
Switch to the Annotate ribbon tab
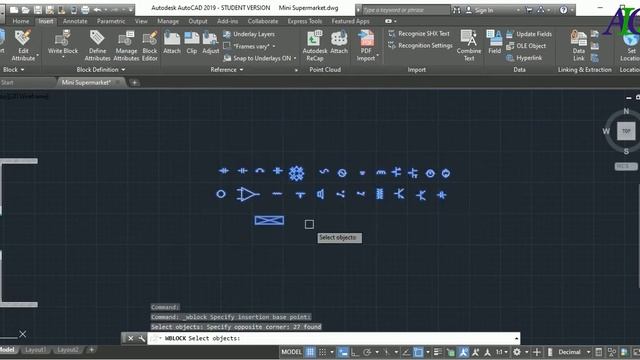pos(75,21)
